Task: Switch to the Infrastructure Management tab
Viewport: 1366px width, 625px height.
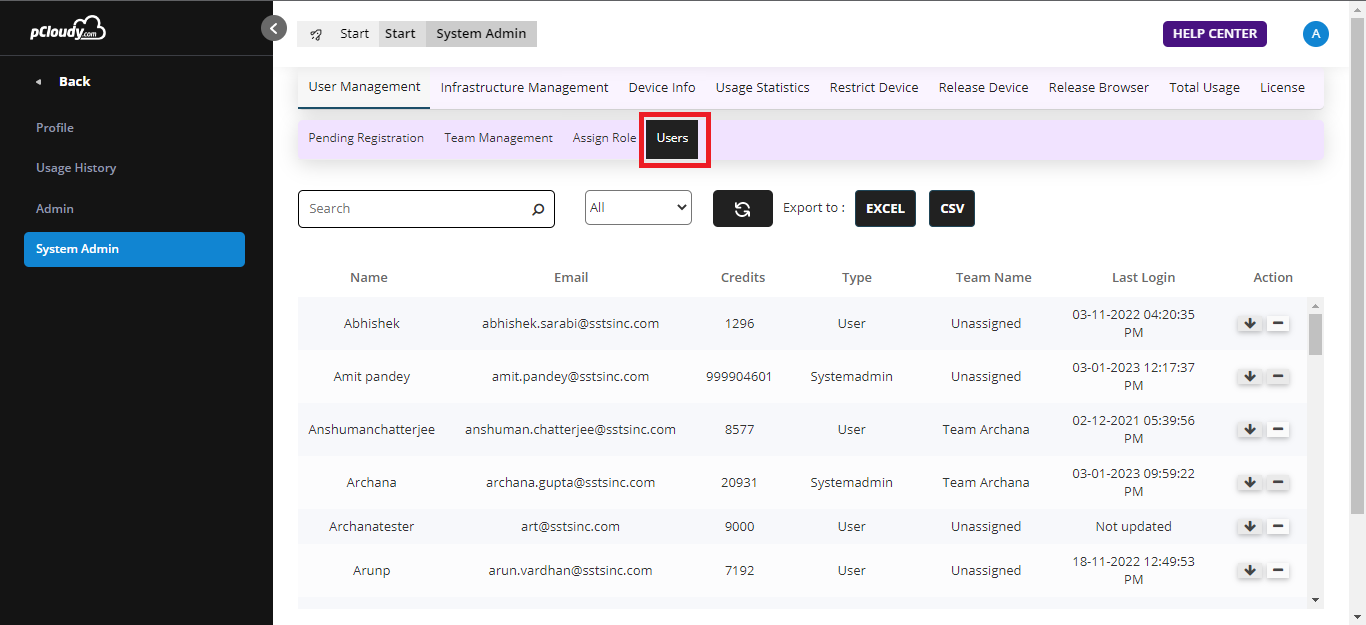Action: [524, 88]
